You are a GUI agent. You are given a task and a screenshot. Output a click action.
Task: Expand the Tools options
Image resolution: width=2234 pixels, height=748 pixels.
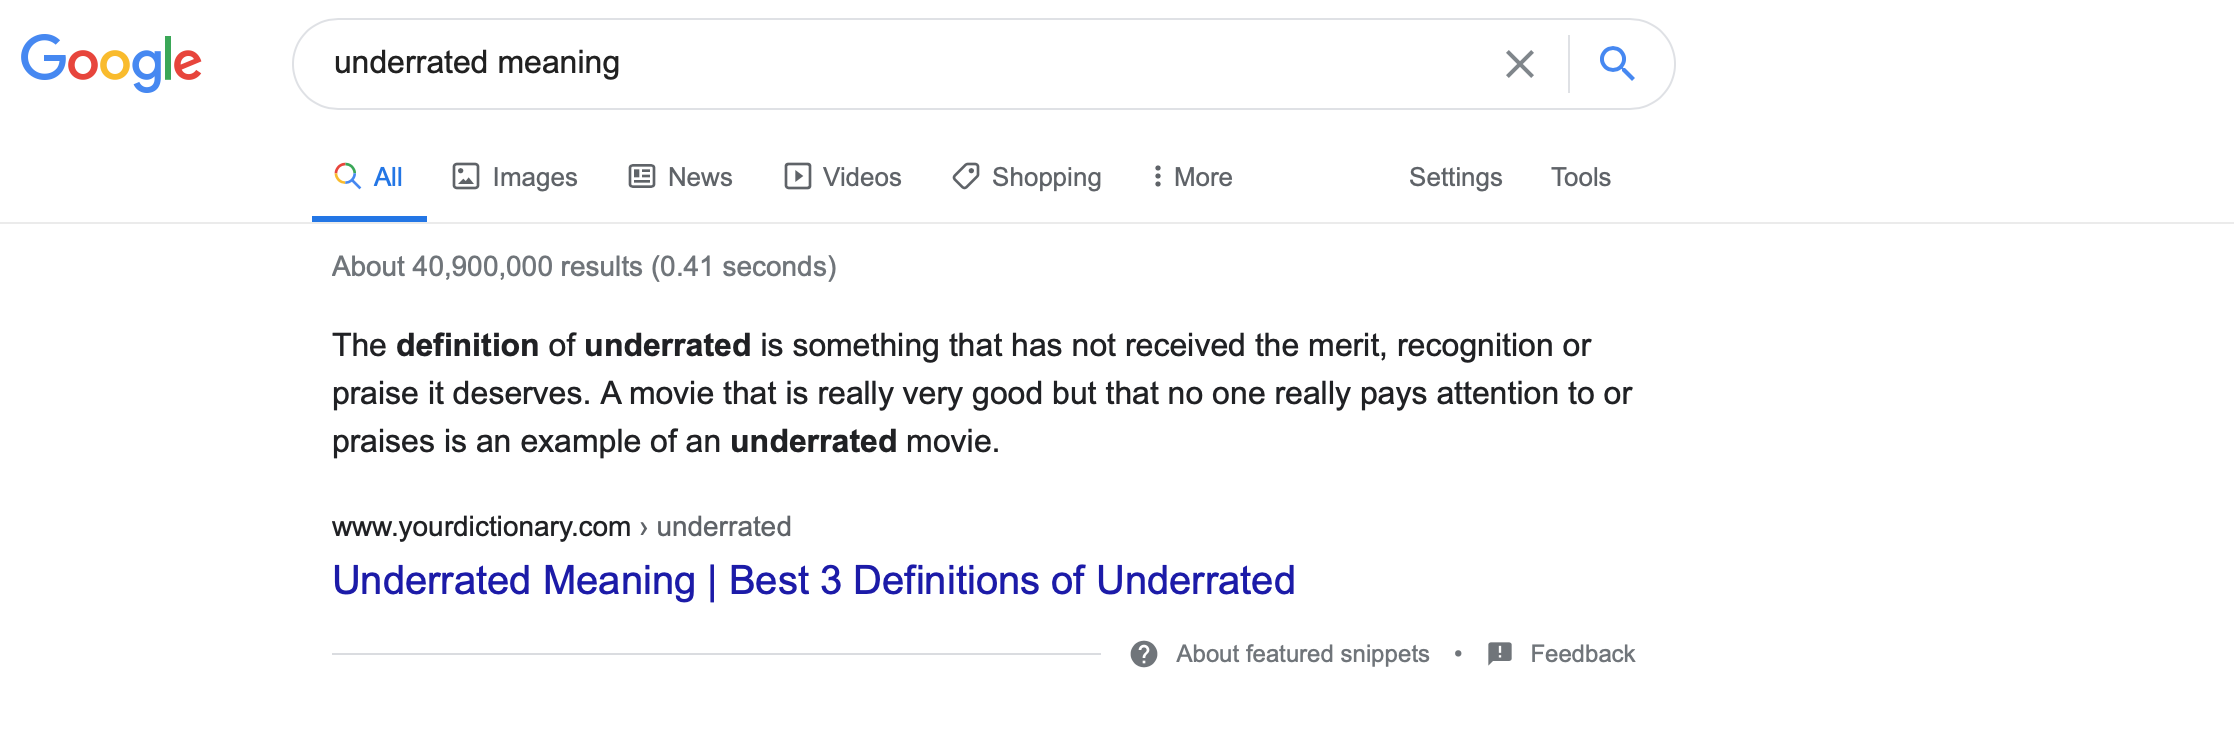pyautogui.click(x=1580, y=177)
